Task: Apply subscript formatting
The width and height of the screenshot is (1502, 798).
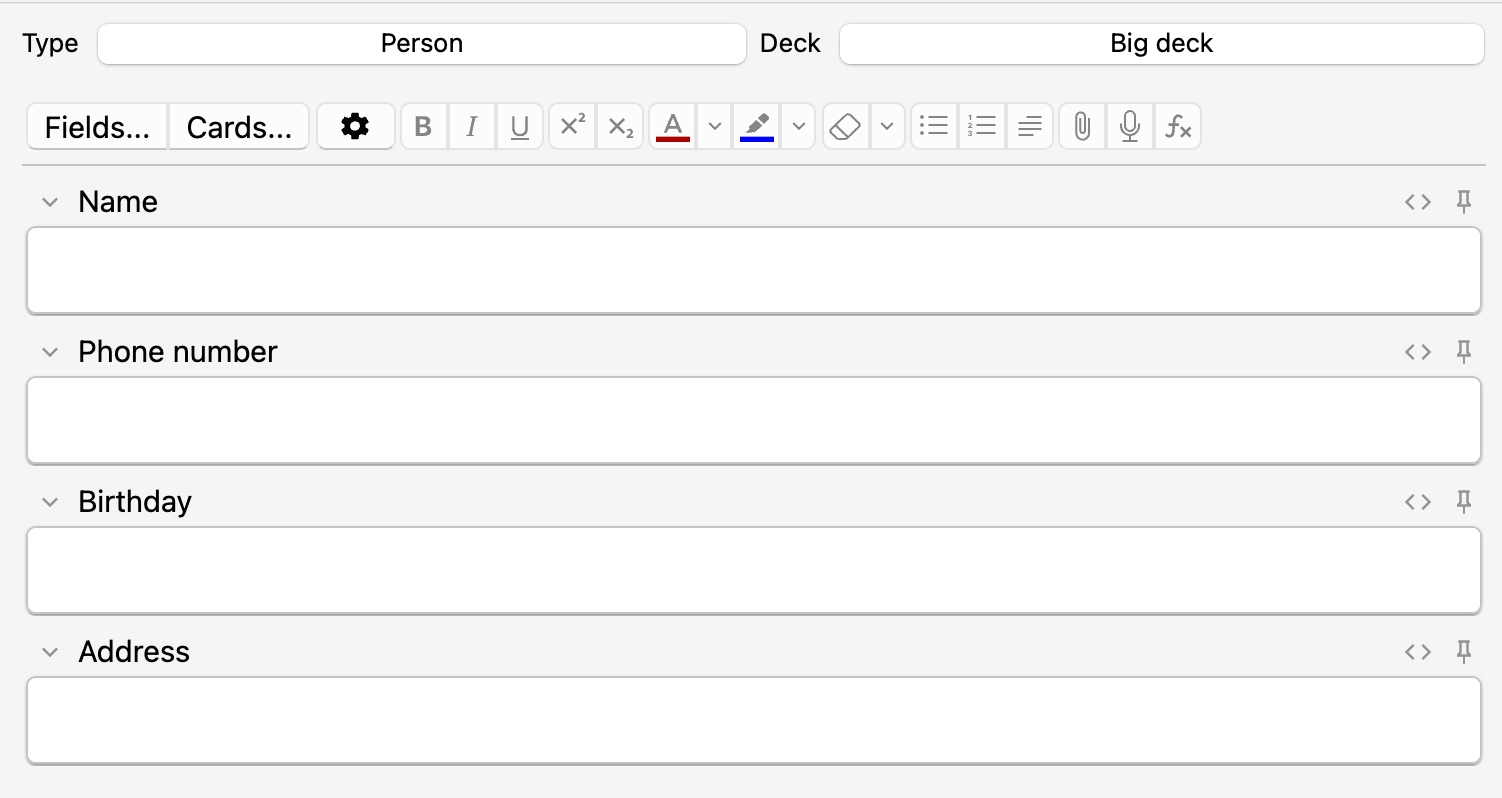Action: 621,127
